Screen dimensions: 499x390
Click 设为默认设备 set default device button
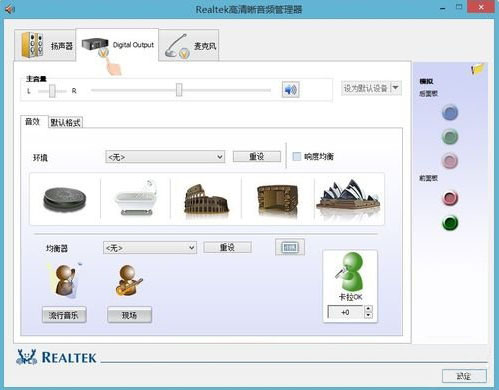click(x=366, y=88)
